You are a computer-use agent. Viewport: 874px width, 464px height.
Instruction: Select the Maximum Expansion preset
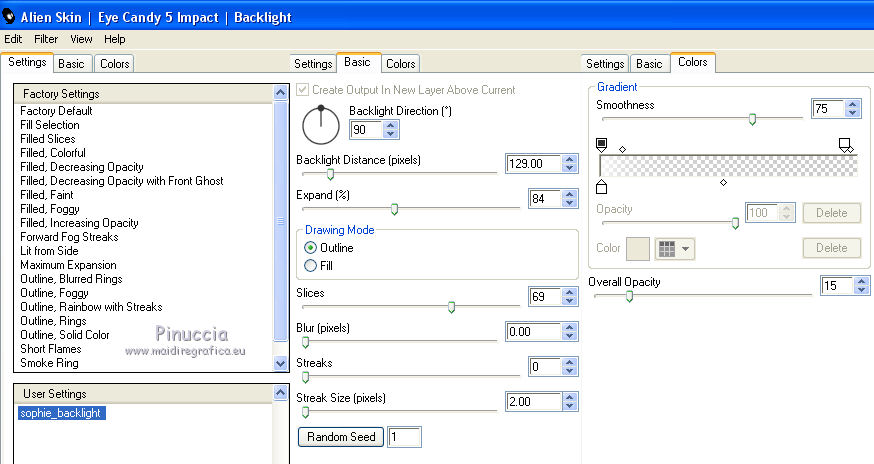[69, 264]
